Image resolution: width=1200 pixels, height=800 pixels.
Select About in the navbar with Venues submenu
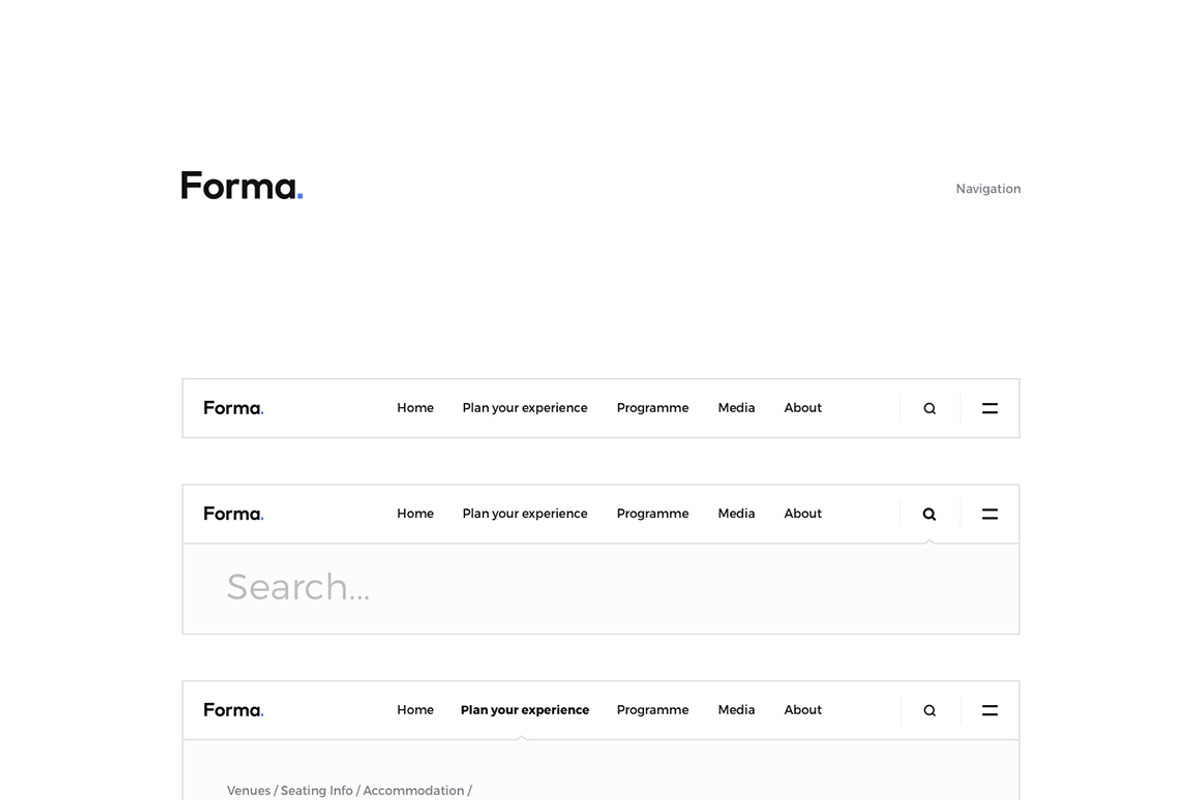coord(803,710)
